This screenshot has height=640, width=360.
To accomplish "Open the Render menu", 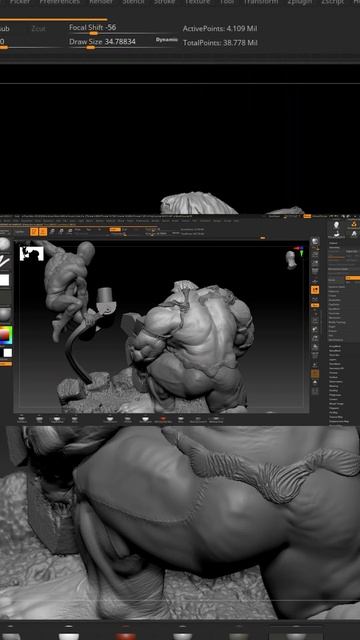I will pyautogui.click(x=101, y=2).
